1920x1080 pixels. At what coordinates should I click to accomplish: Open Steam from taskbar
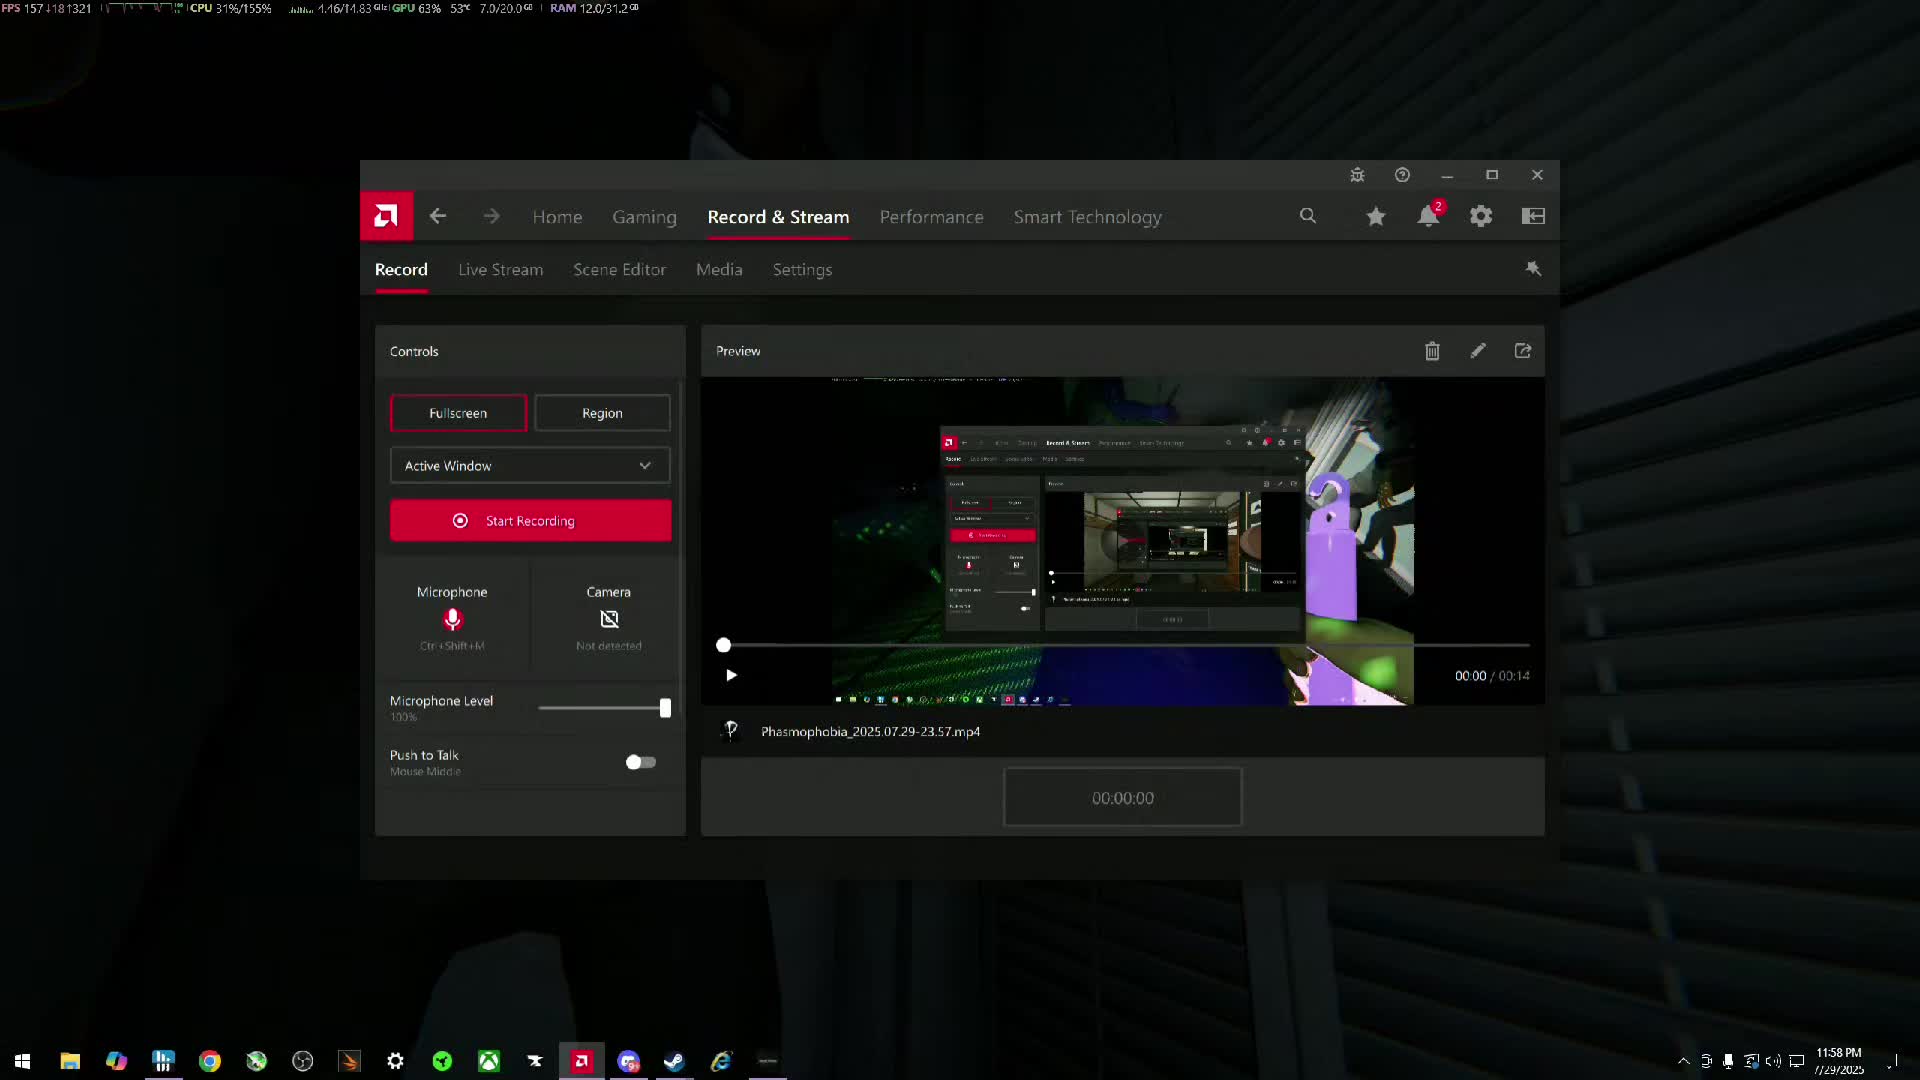click(x=675, y=1061)
